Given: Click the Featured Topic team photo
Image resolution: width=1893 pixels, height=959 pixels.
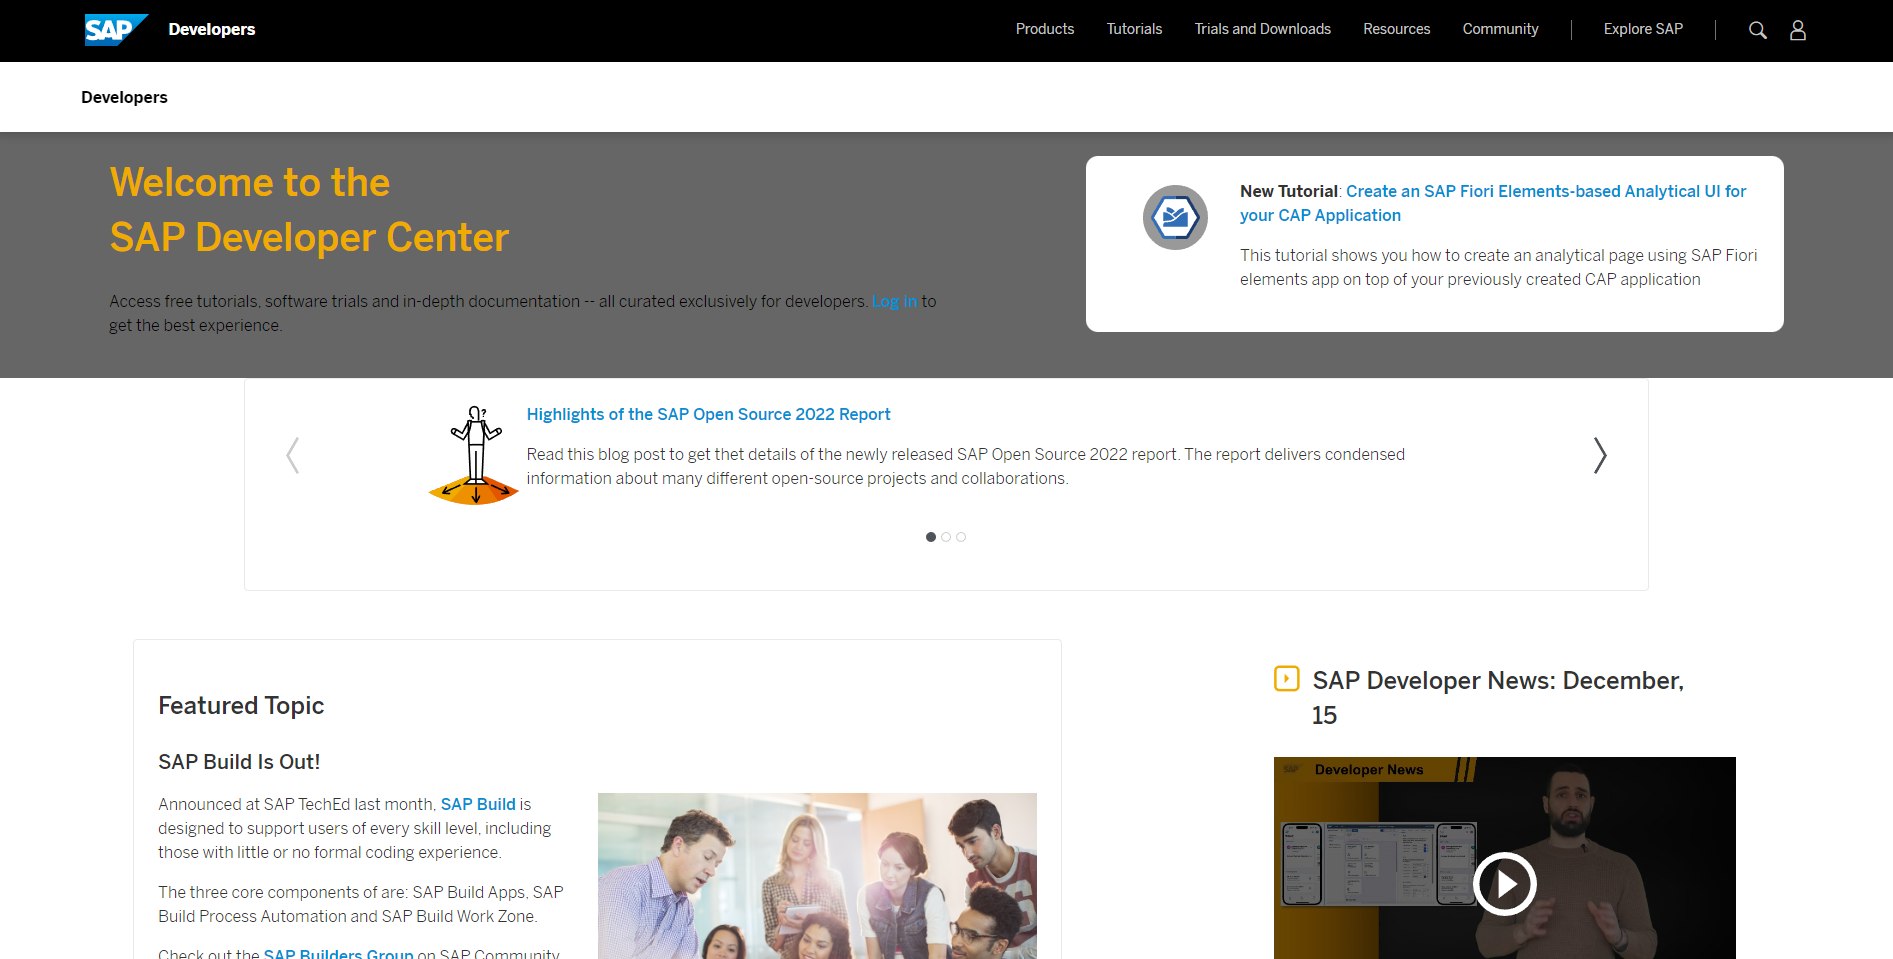Looking at the screenshot, I should coord(817,876).
